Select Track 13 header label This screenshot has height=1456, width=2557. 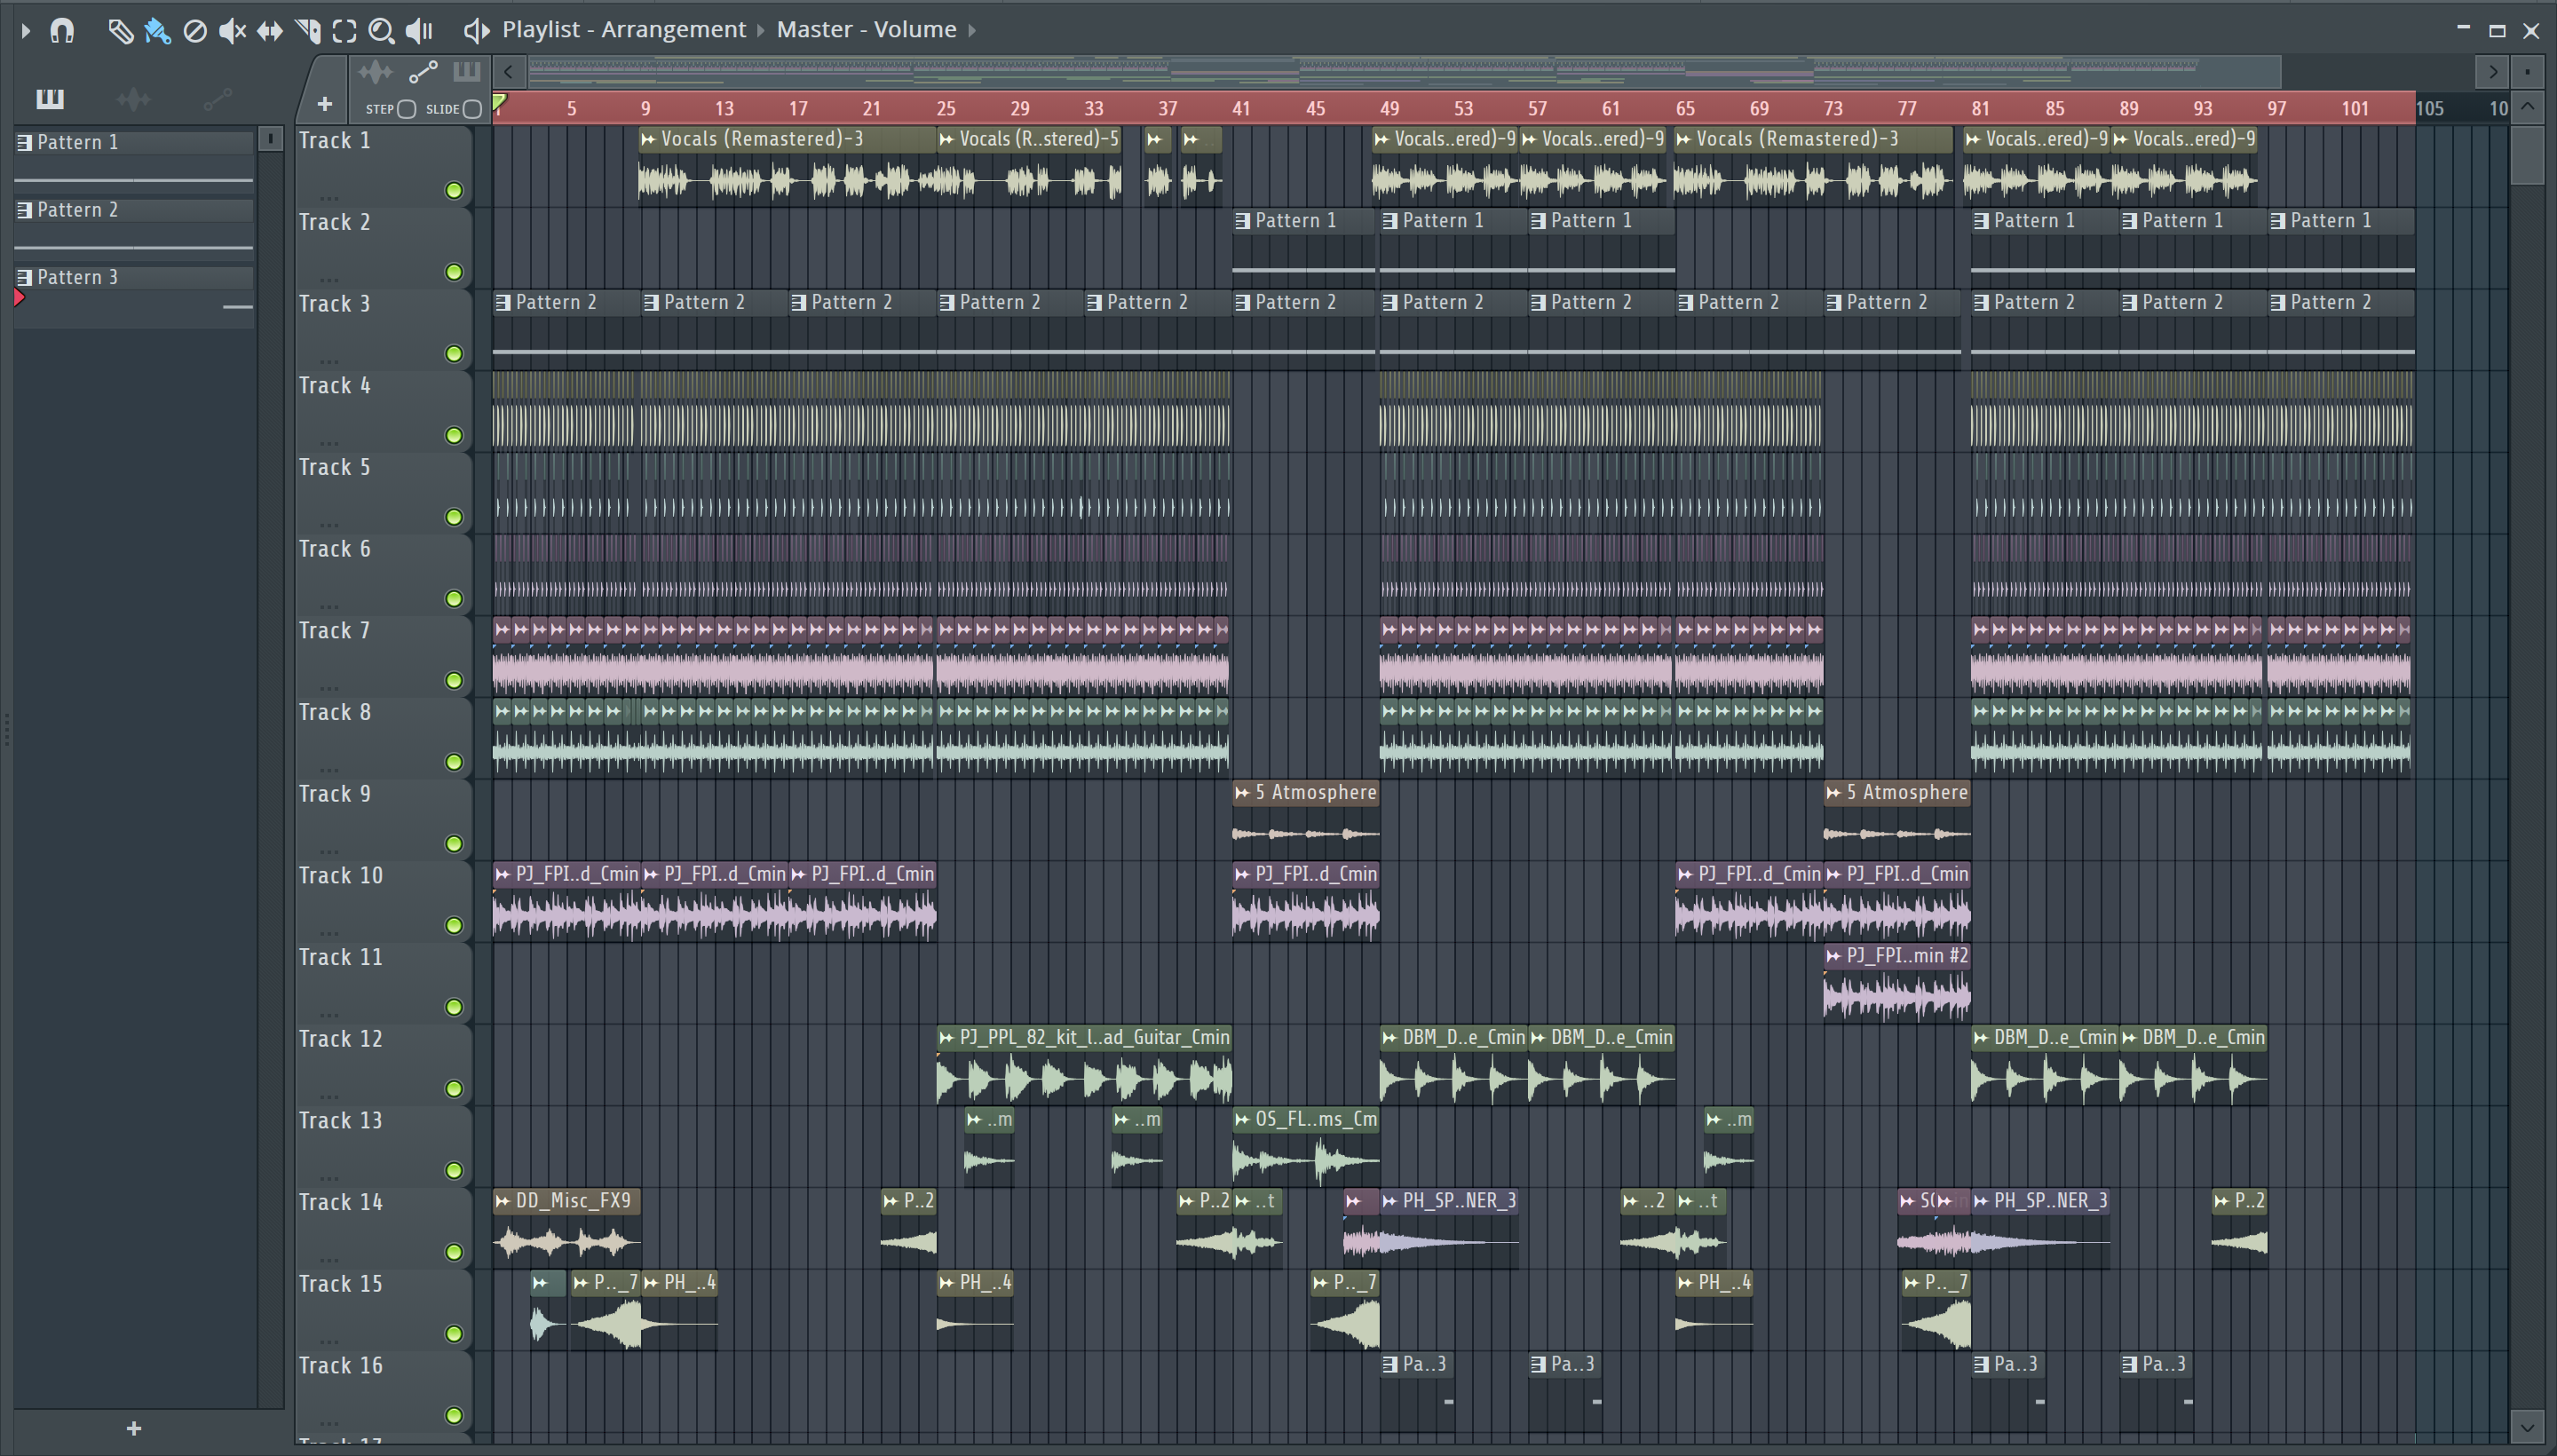click(341, 1120)
